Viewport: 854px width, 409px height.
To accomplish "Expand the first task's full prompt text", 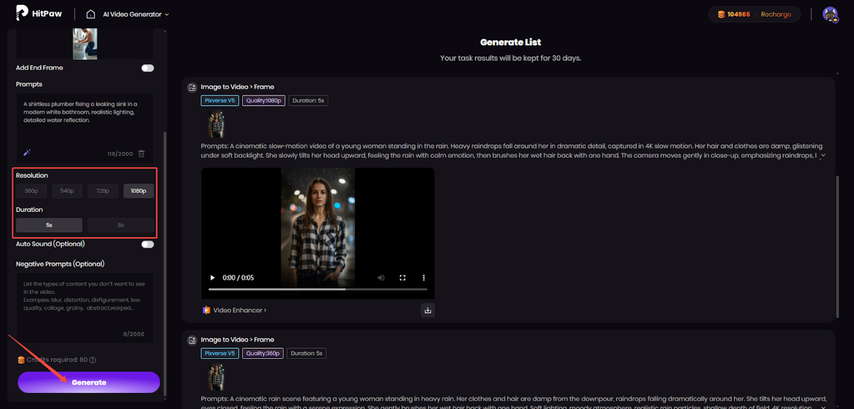I will coord(818,156).
